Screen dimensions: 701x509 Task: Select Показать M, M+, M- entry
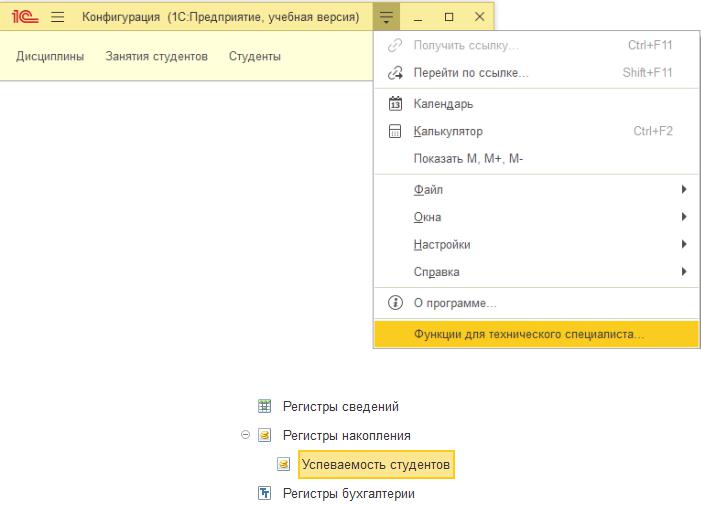point(536,159)
